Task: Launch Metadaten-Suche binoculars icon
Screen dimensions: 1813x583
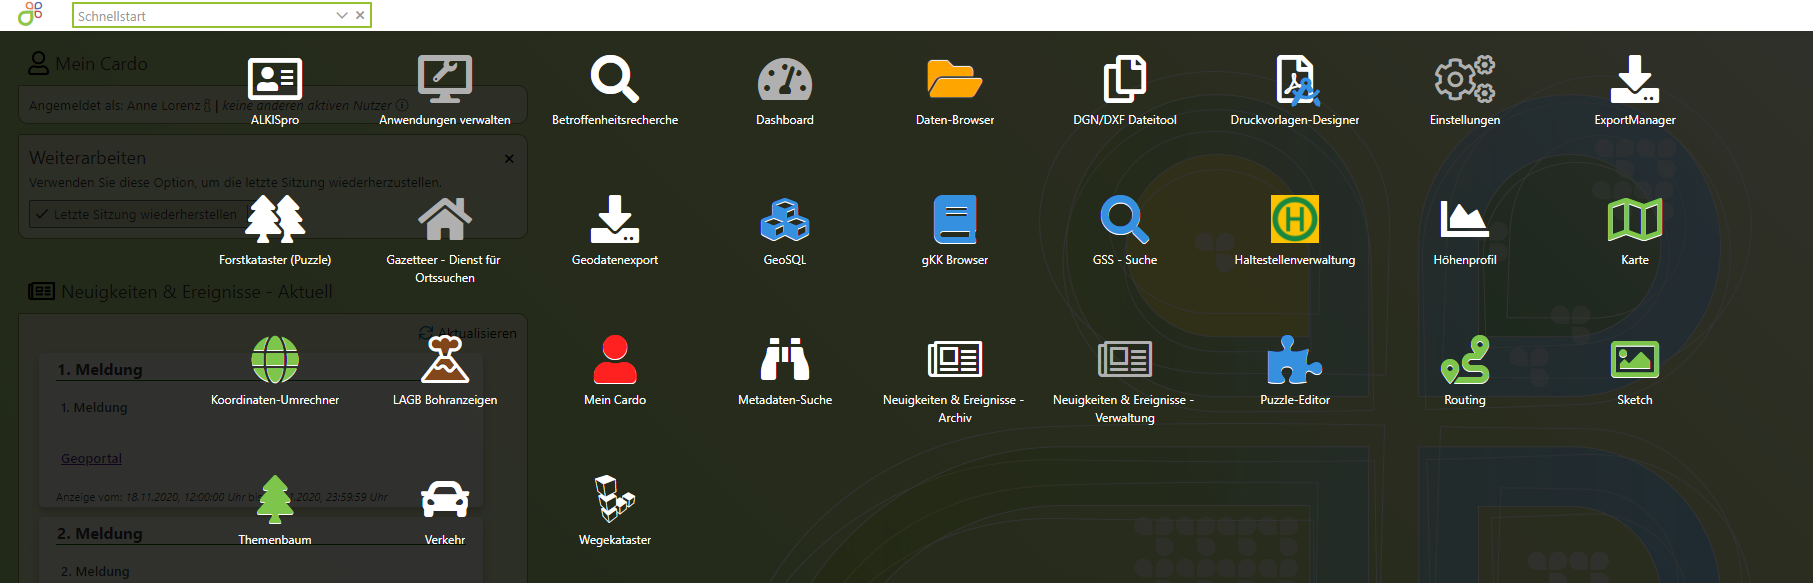Action: pos(785,359)
